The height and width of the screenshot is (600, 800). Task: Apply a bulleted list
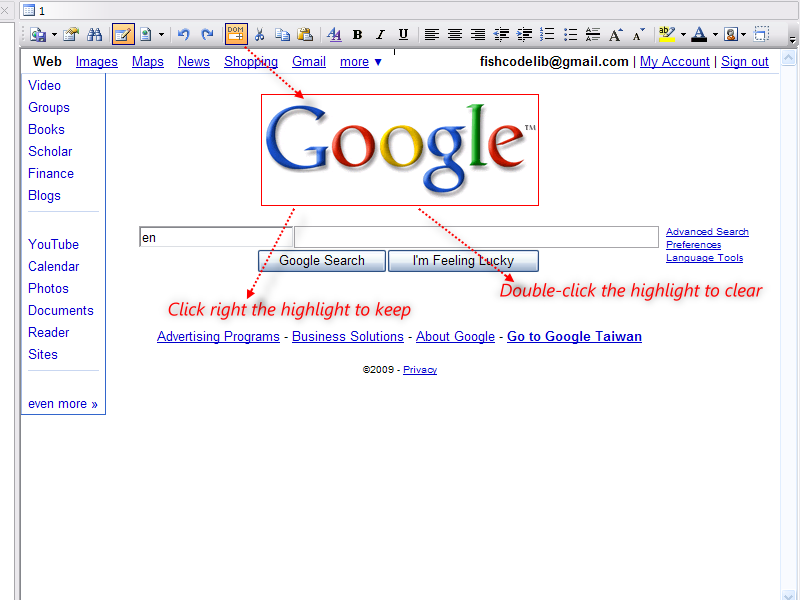point(570,35)
